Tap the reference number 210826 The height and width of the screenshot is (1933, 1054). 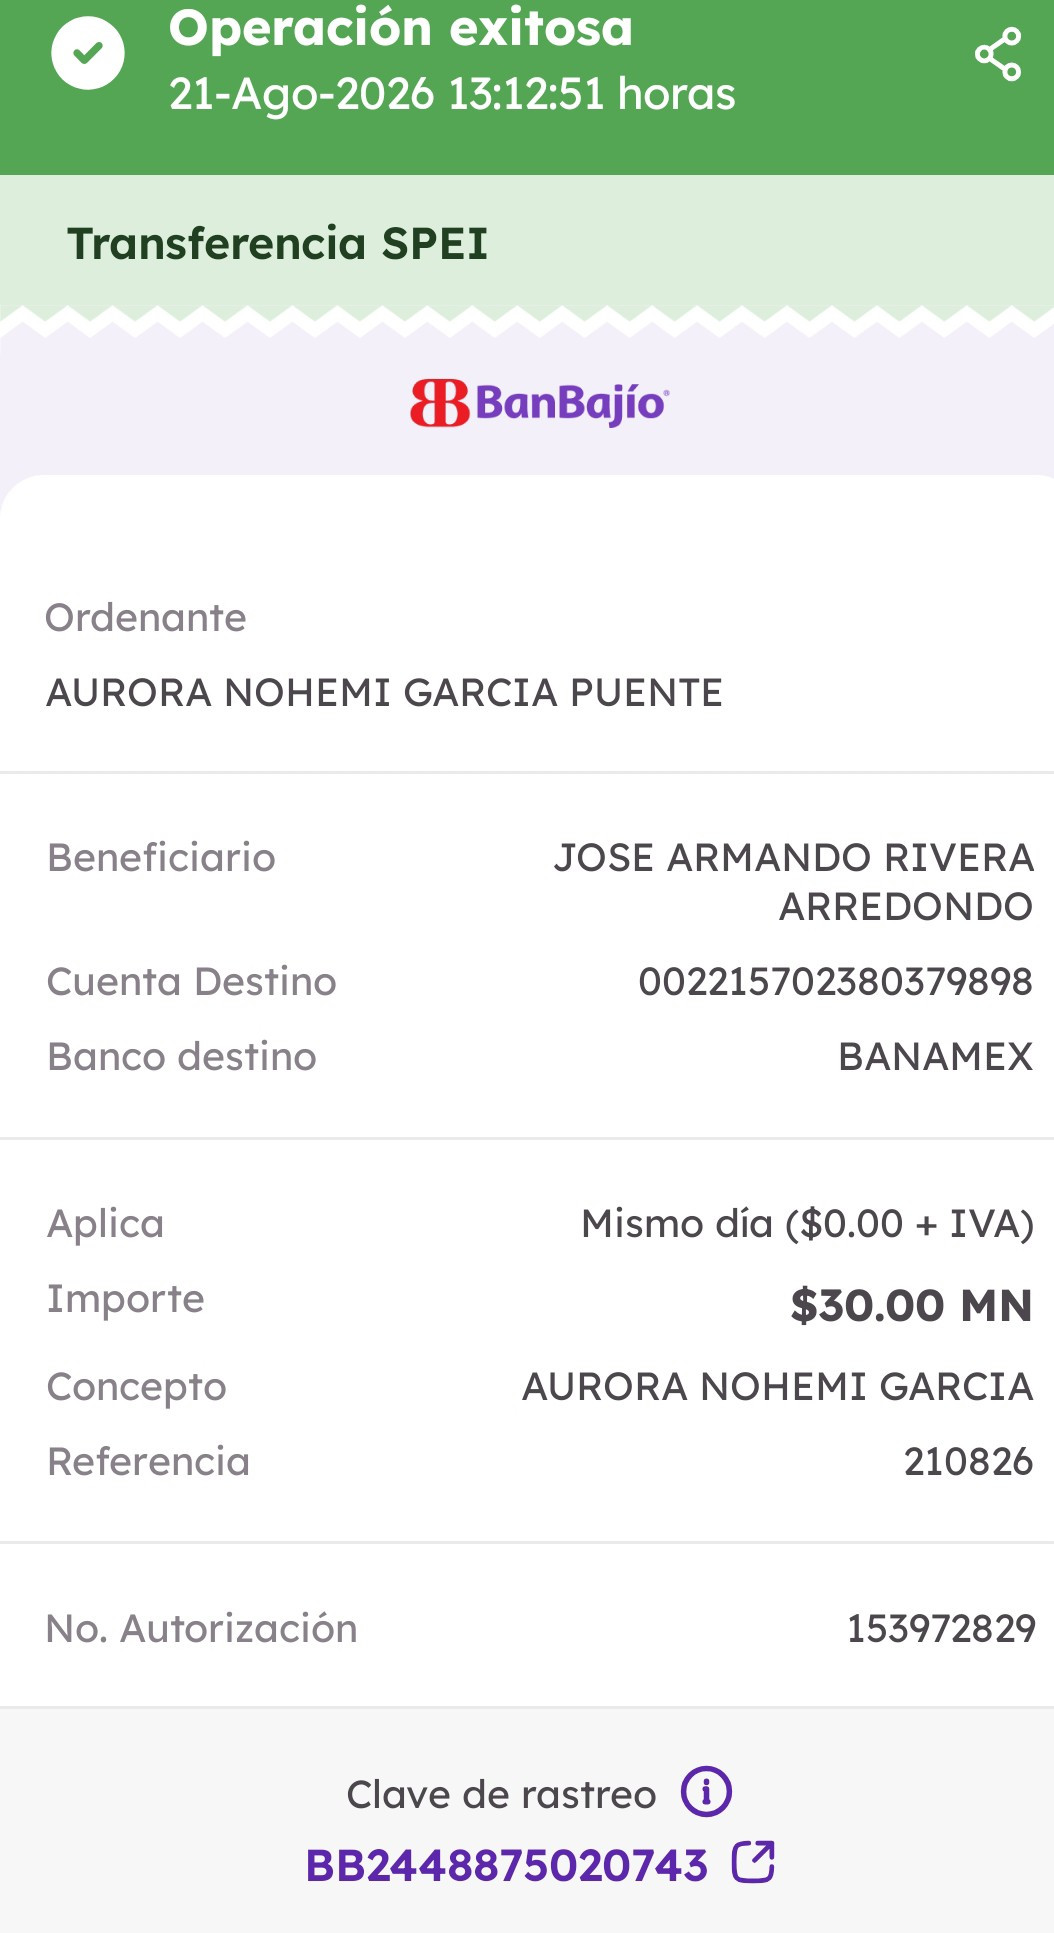coord(968,1462)
